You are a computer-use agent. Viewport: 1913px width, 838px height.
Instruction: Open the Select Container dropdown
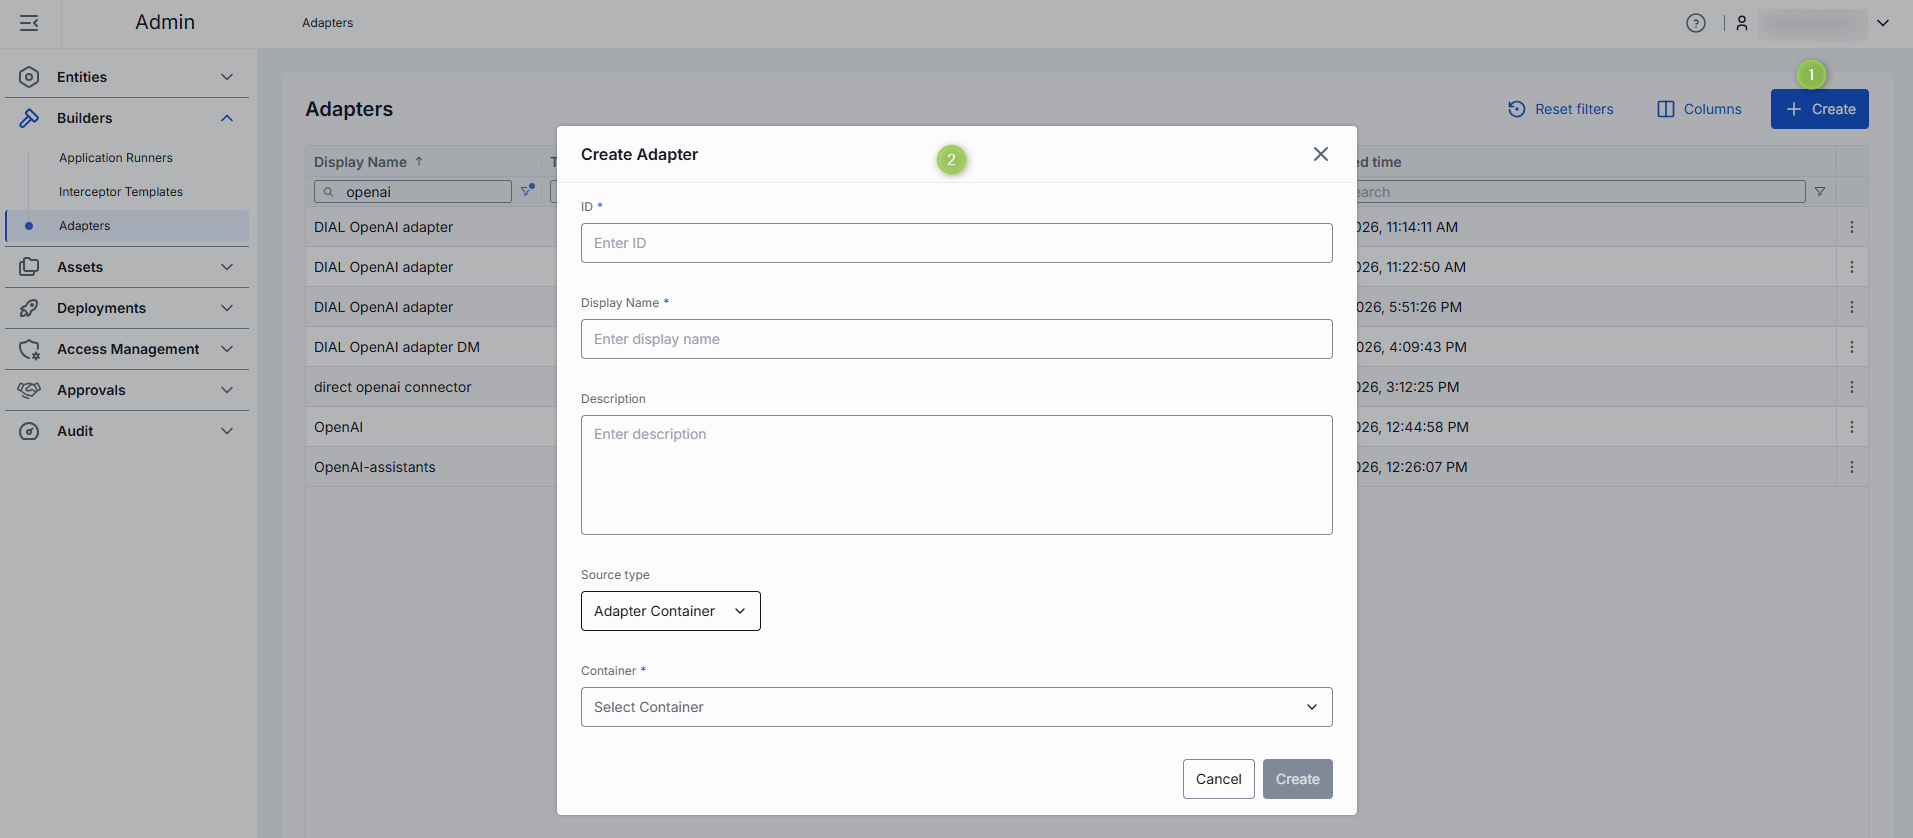(956, 707)
